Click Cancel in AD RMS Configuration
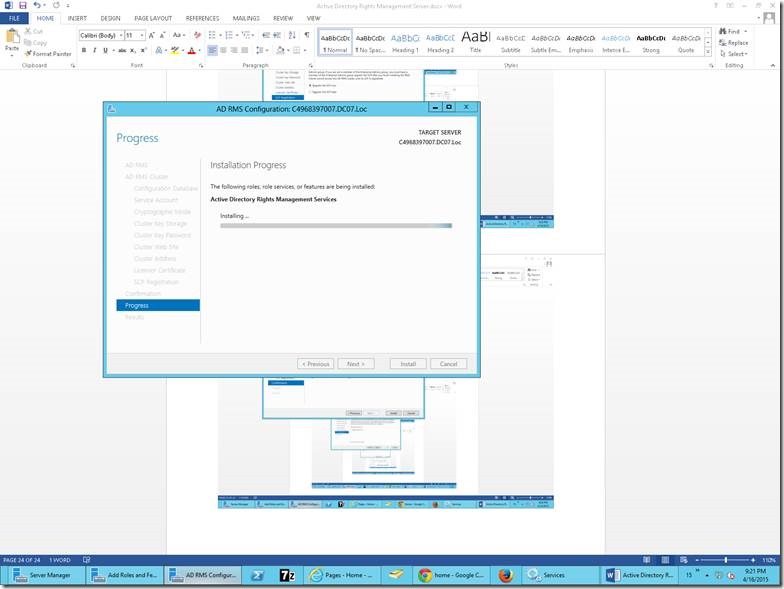Image resolution: width=784 pixels, height=589 pixels. click(x=448, y=364)
